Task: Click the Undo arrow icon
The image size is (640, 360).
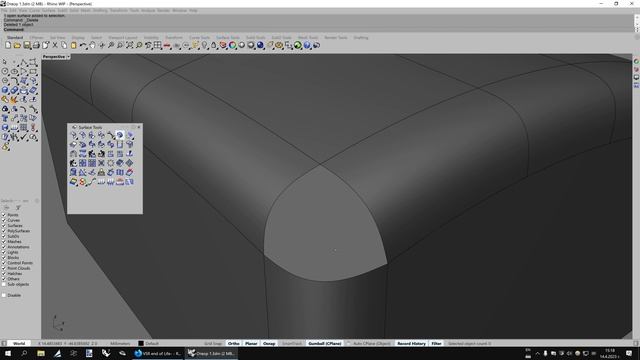Action: (x=83, y=45)
